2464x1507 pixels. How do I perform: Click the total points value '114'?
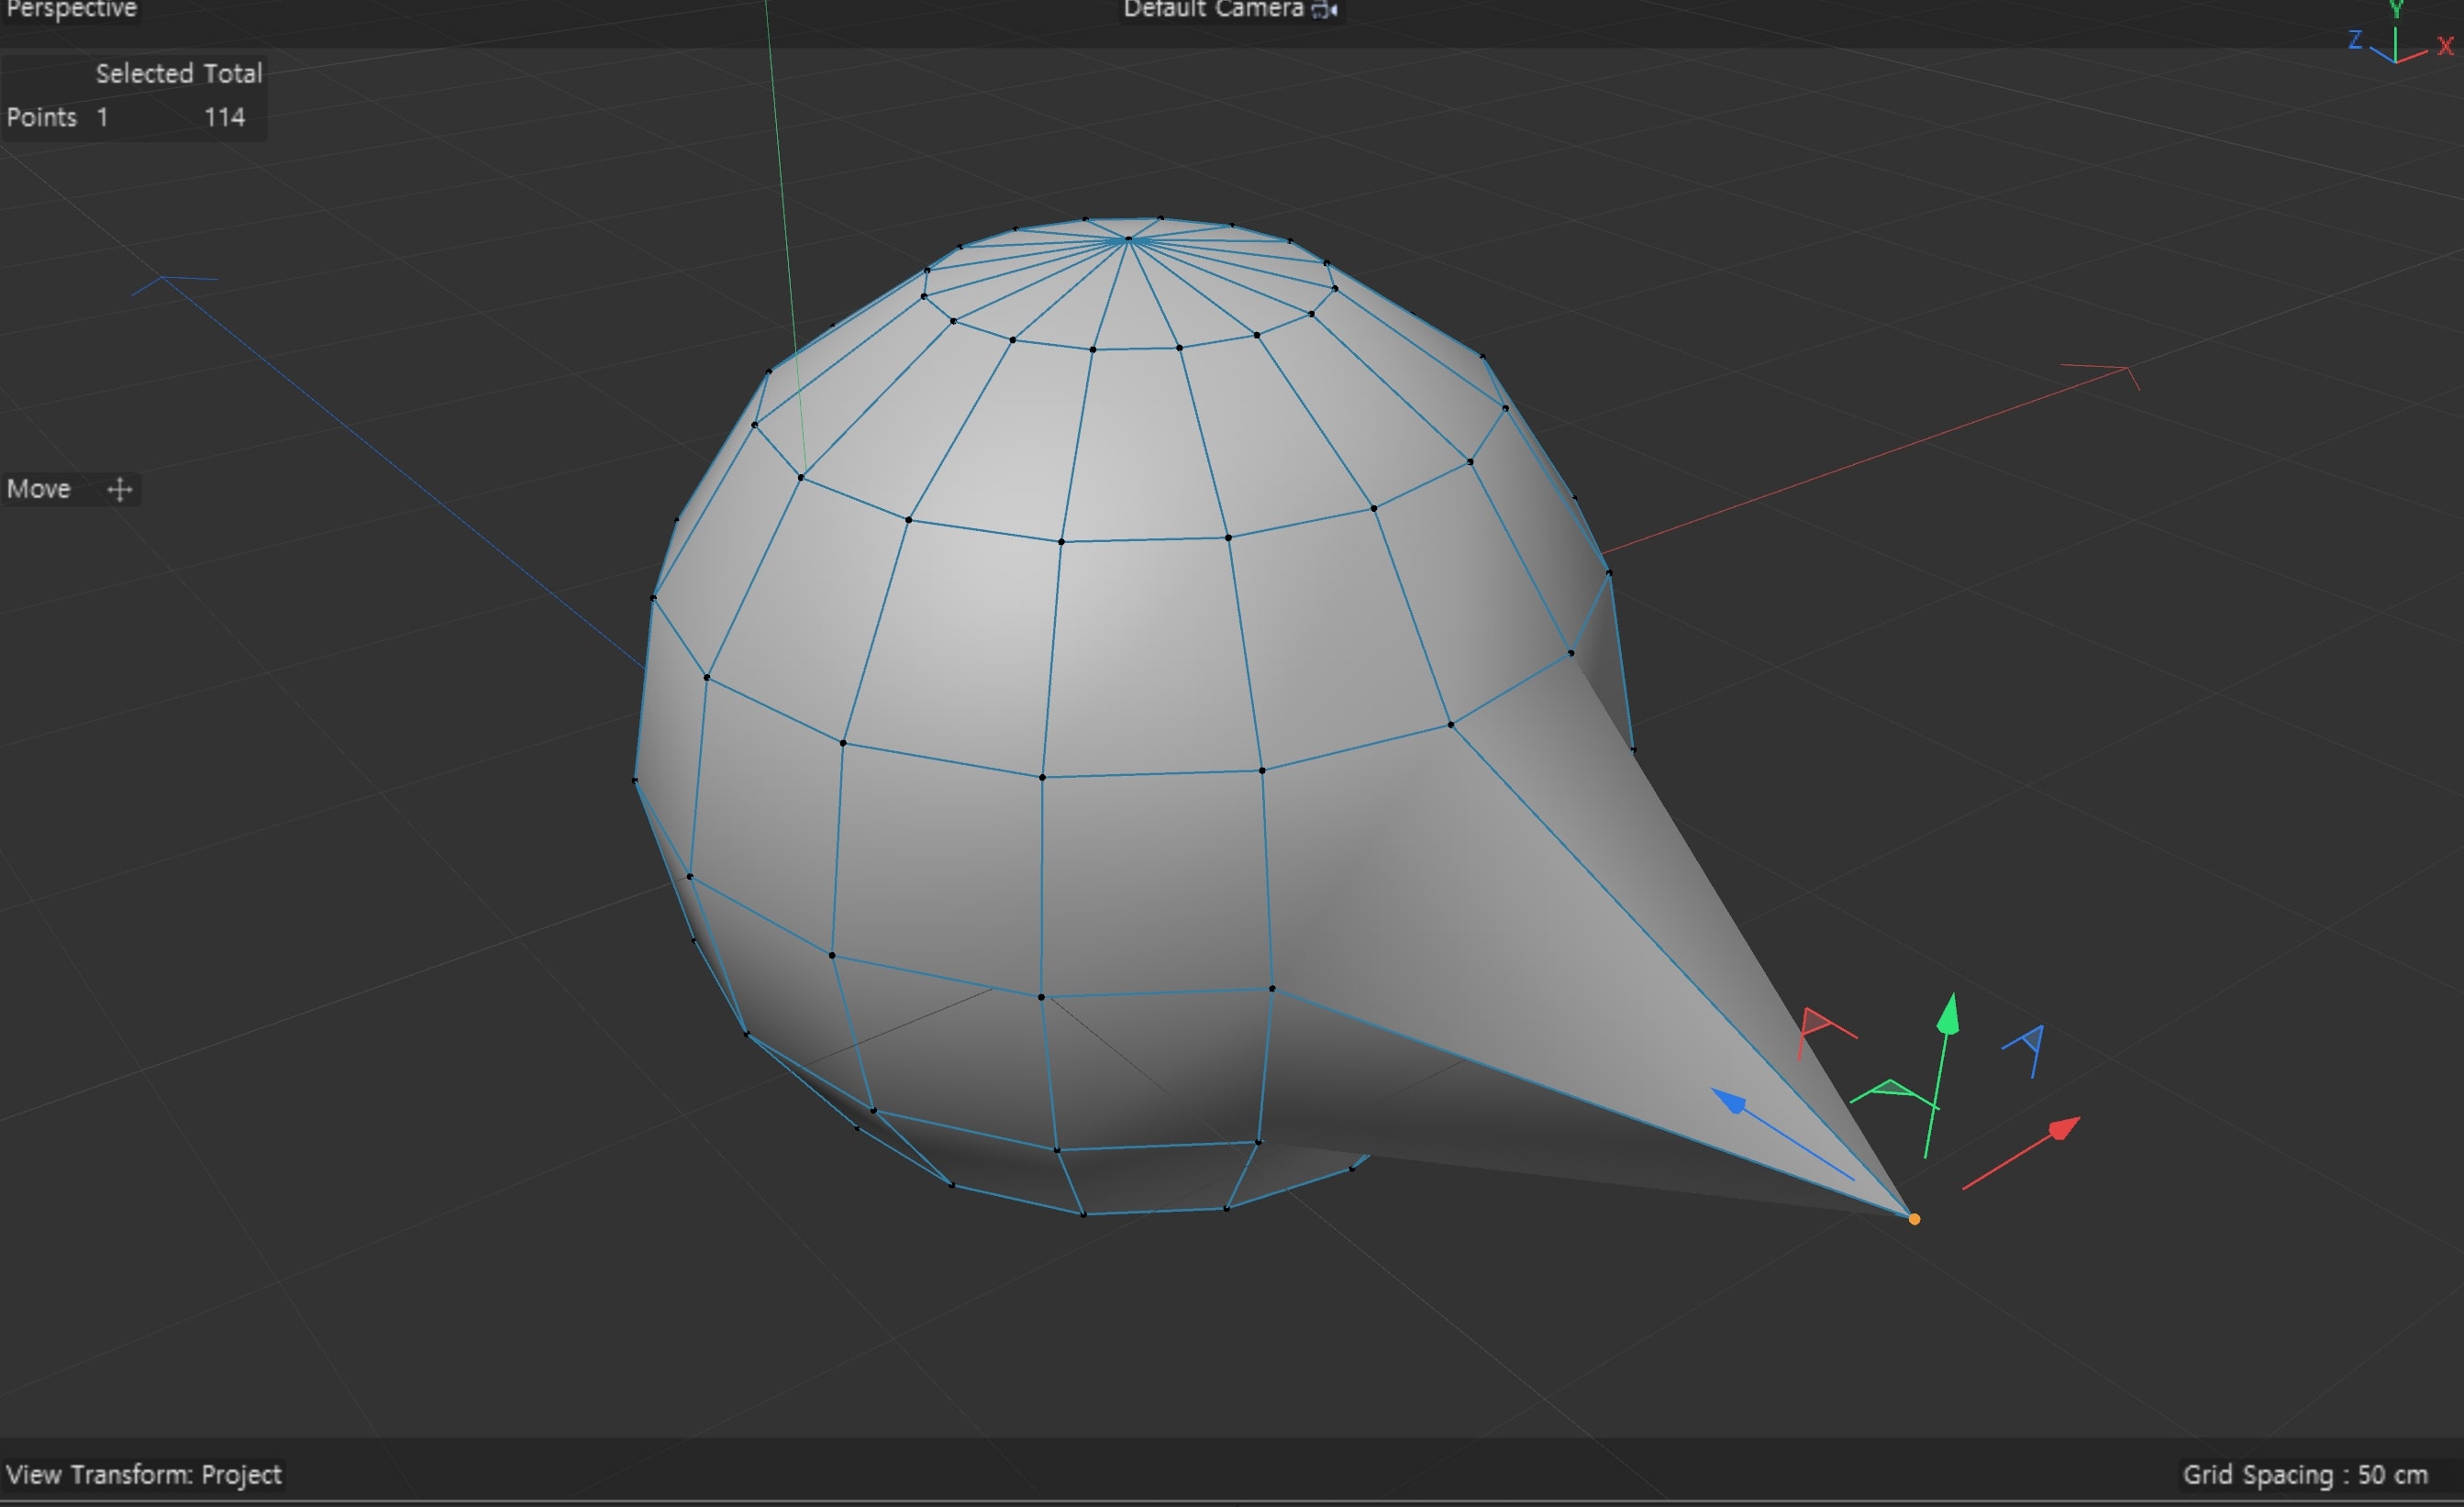[224, 117]
